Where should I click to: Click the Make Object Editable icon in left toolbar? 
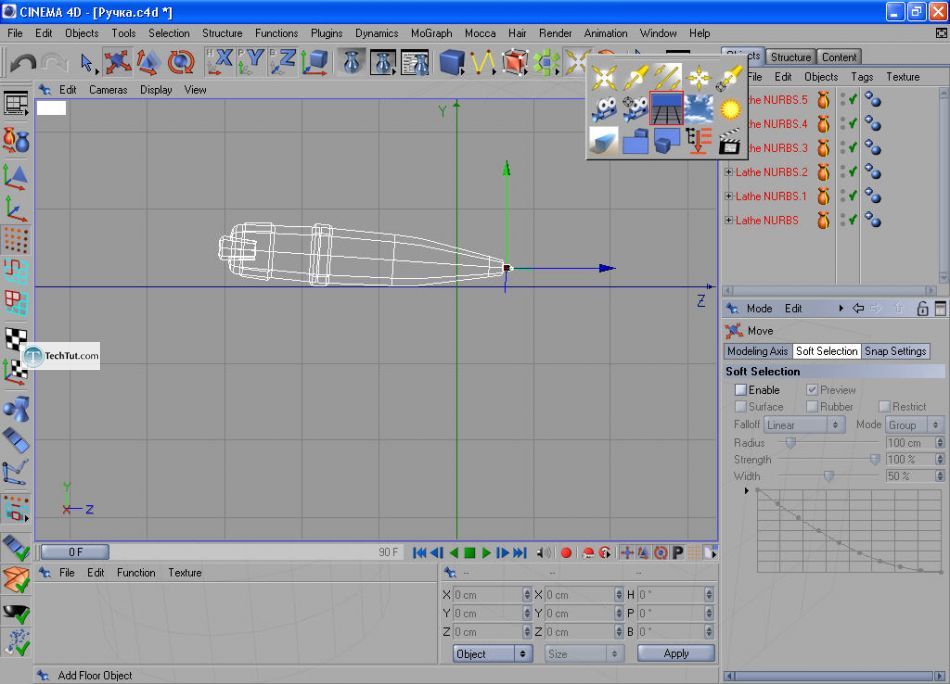16,140
